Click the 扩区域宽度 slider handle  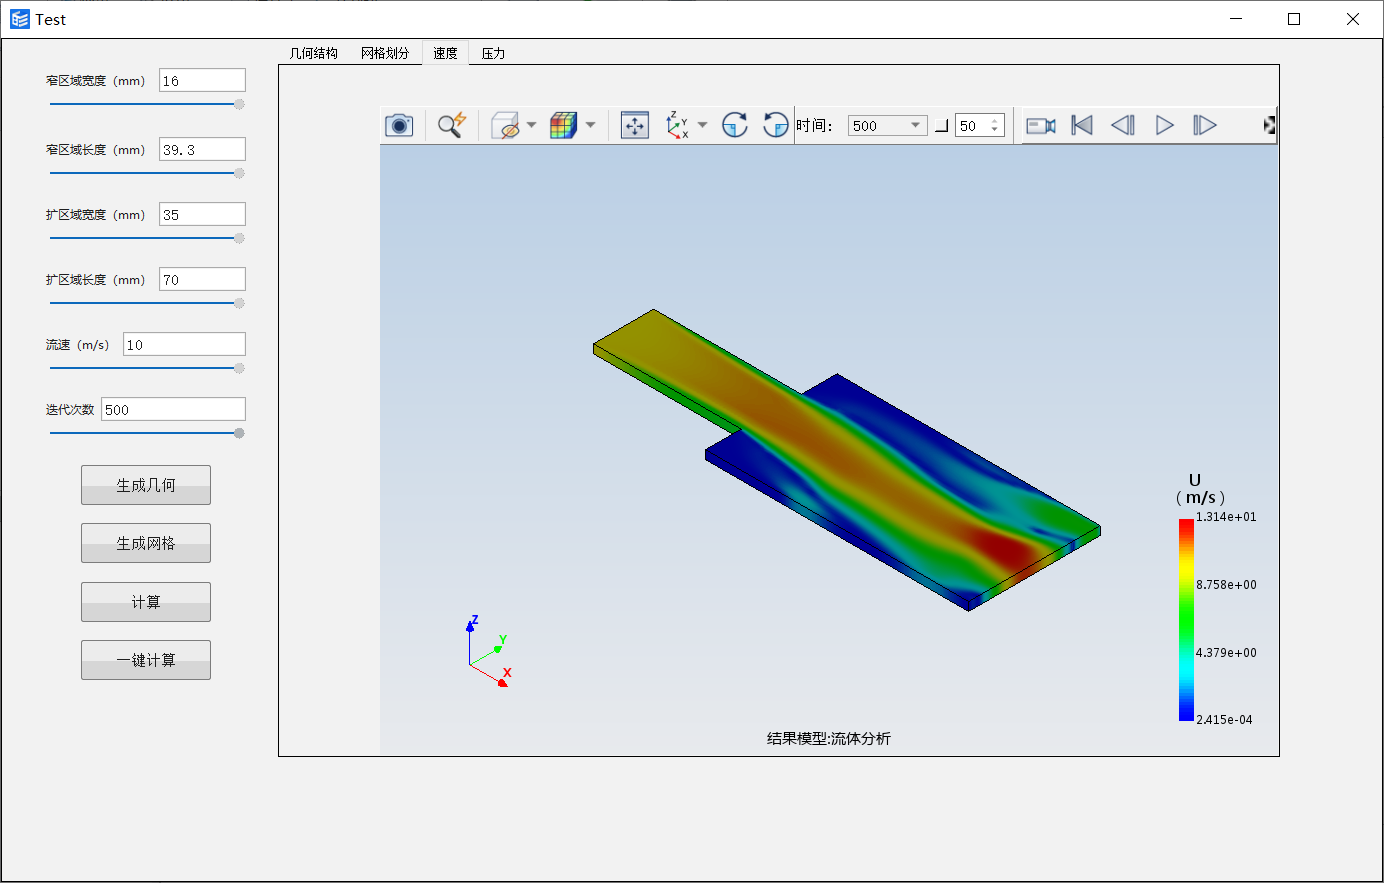[x=239, y=238]
